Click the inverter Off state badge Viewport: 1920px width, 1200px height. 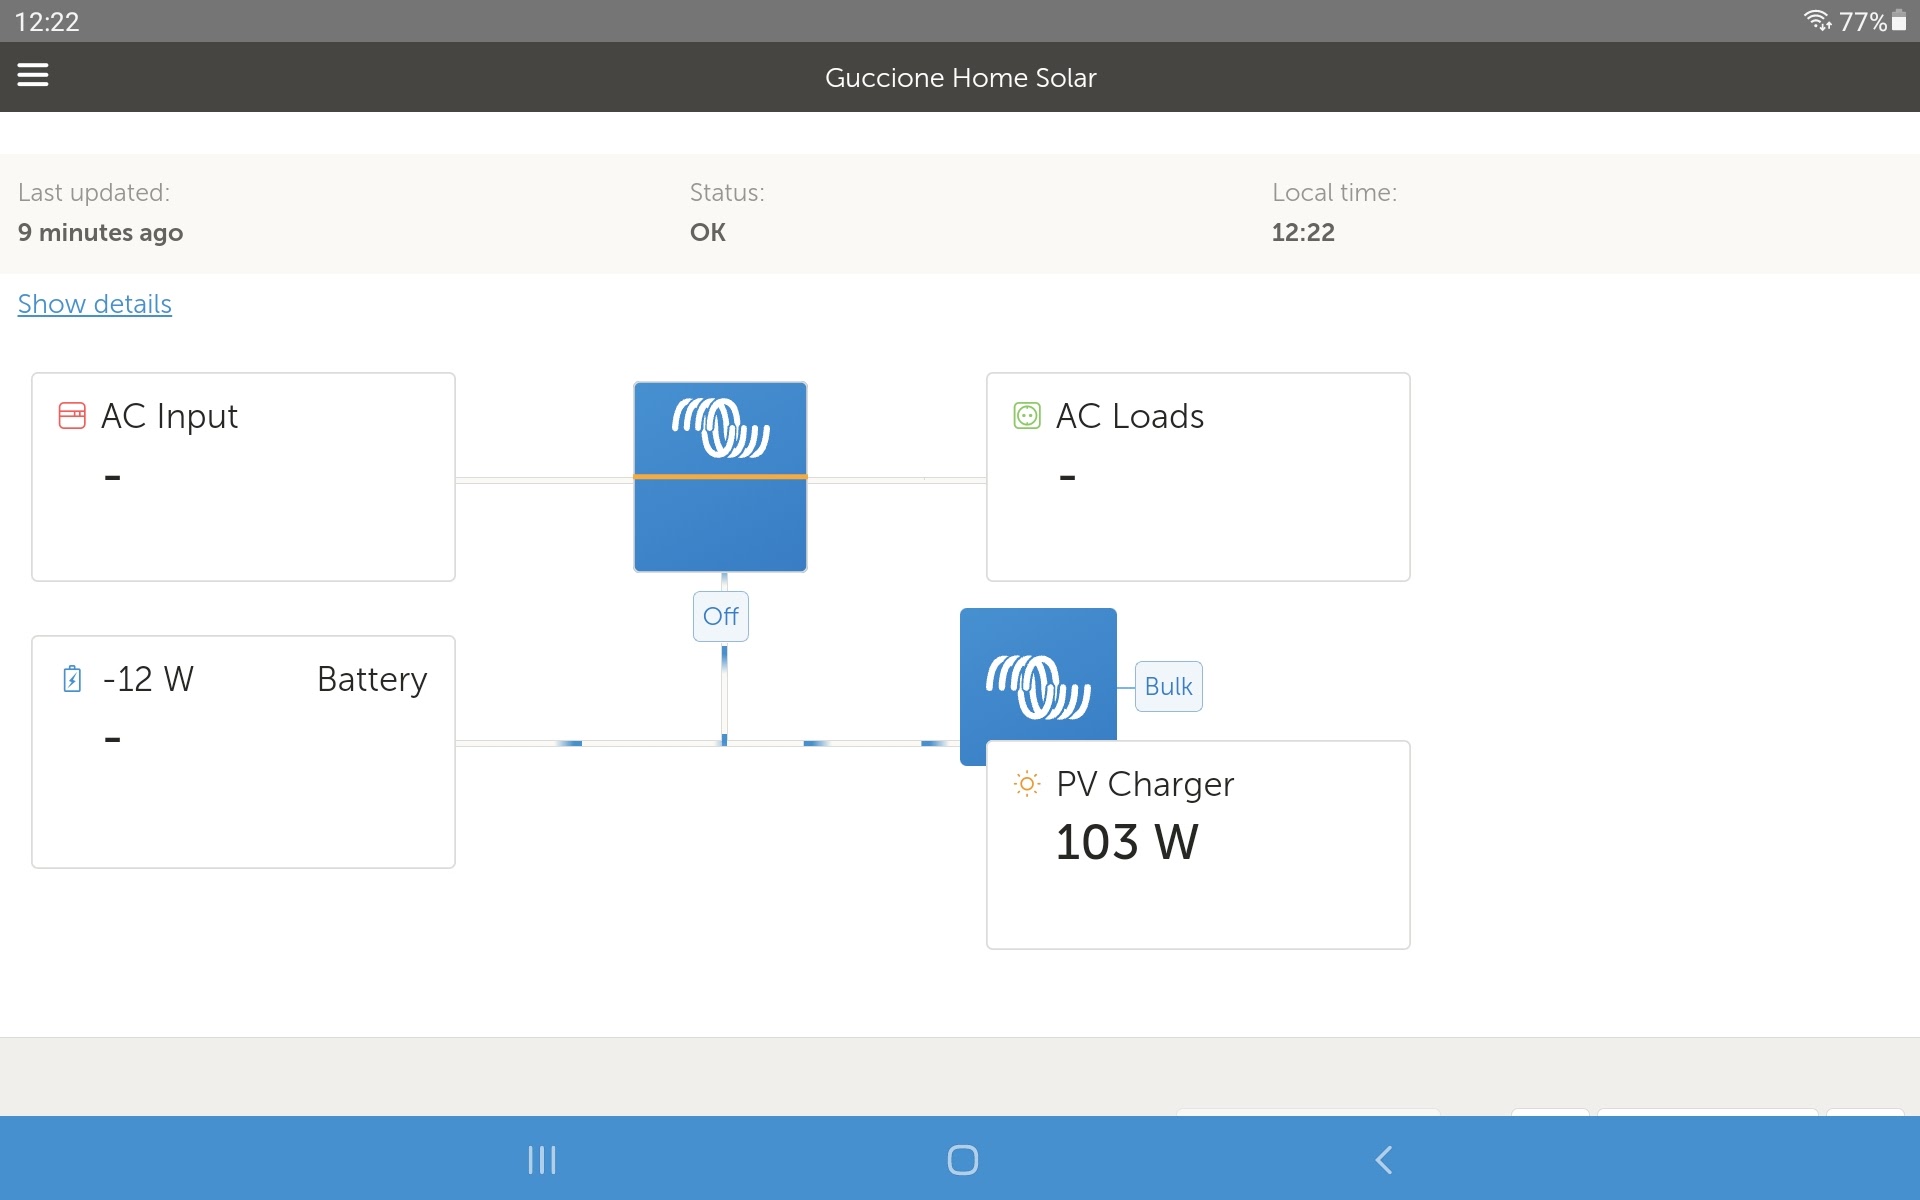tap(720, 616)
